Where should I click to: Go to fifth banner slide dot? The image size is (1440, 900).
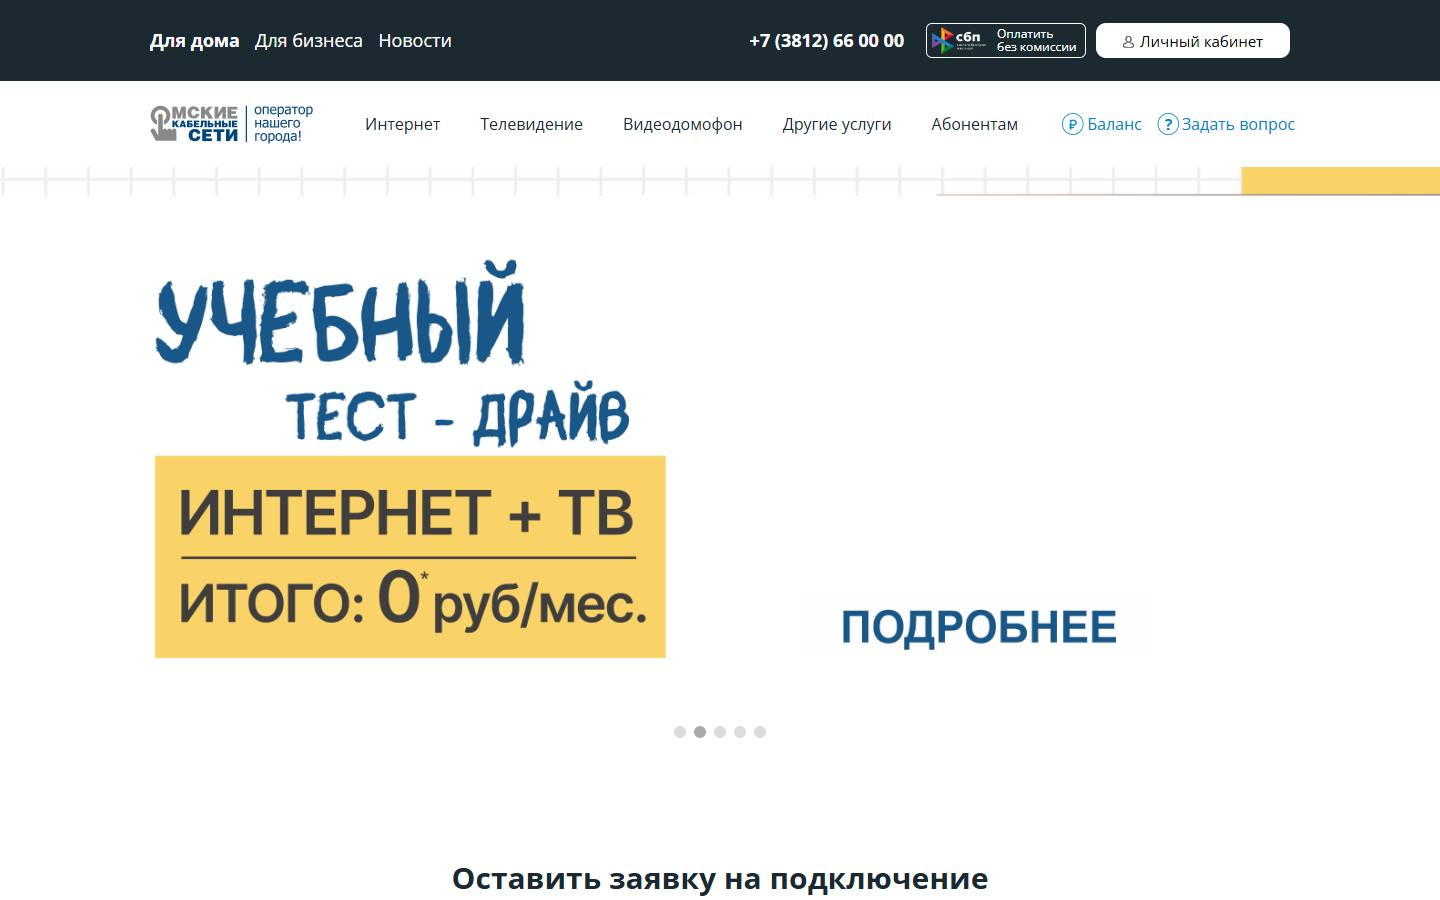[x=760, y=732]
